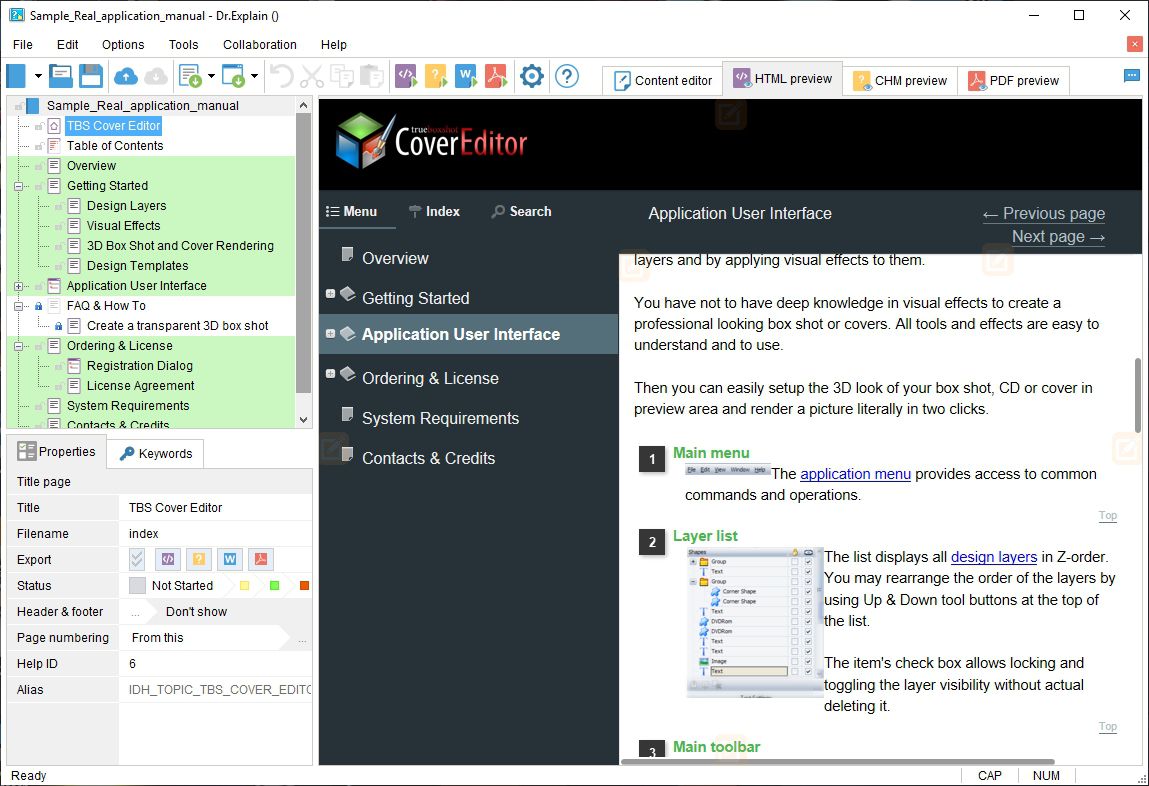
Task: Open the Help menu
Action: point(333,45)
